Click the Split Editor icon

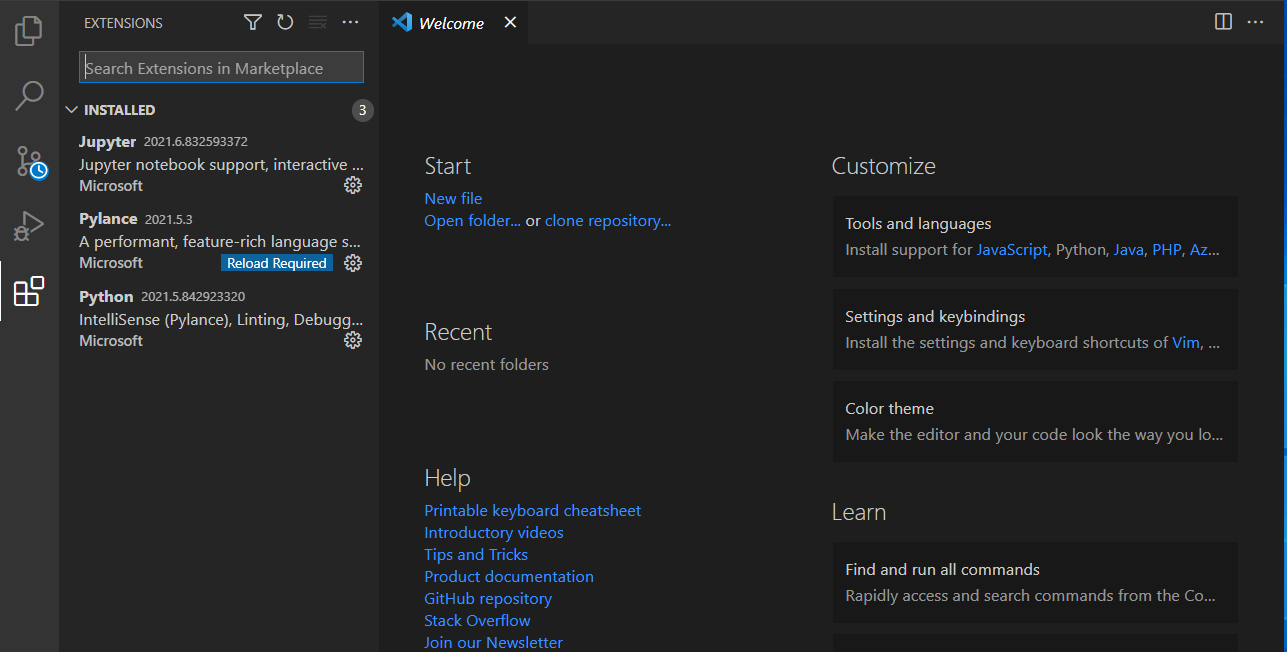(1223, 22)
